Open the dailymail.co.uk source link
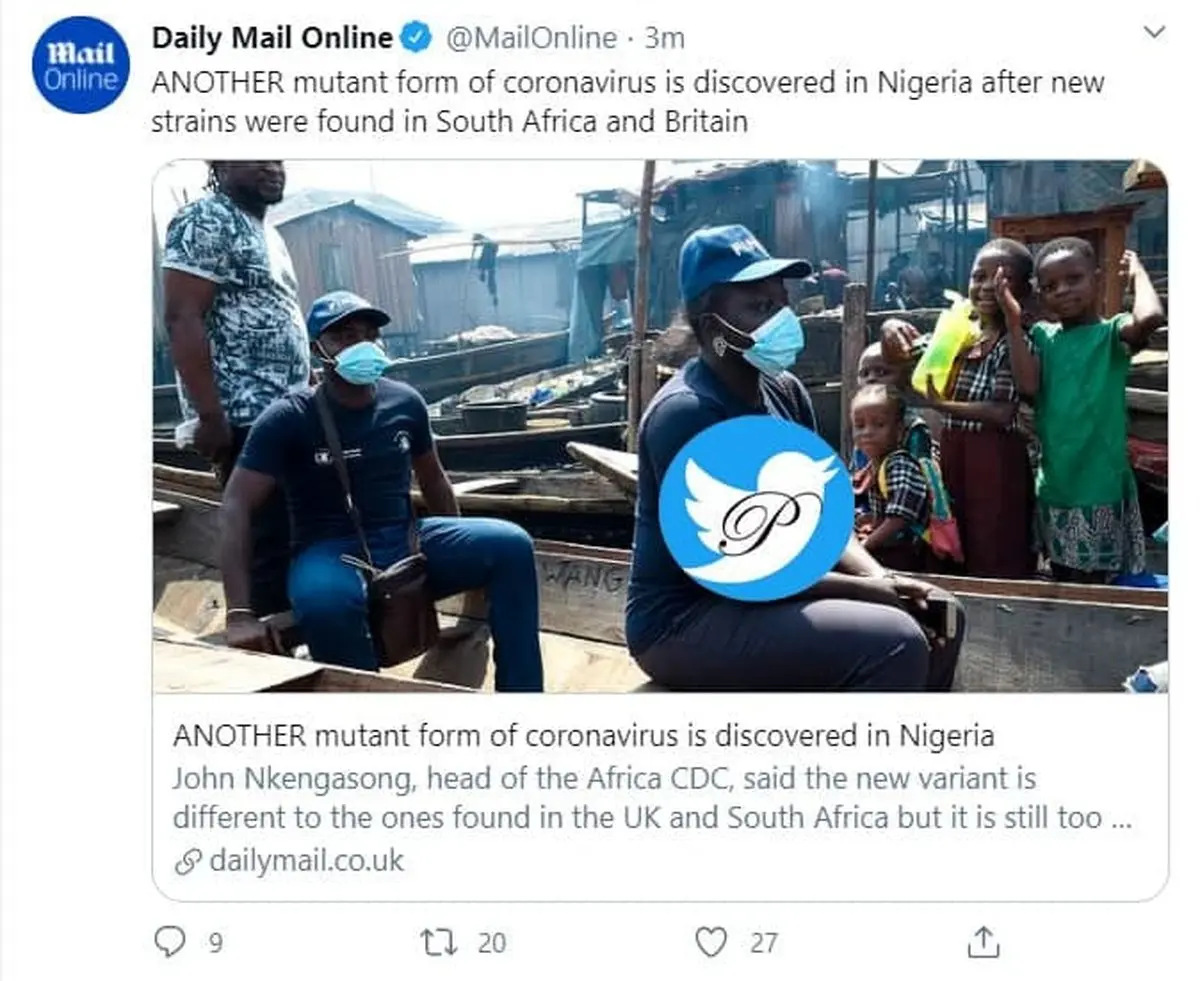Viewport: 1200px width, 981px height. (x=306, y=861)
